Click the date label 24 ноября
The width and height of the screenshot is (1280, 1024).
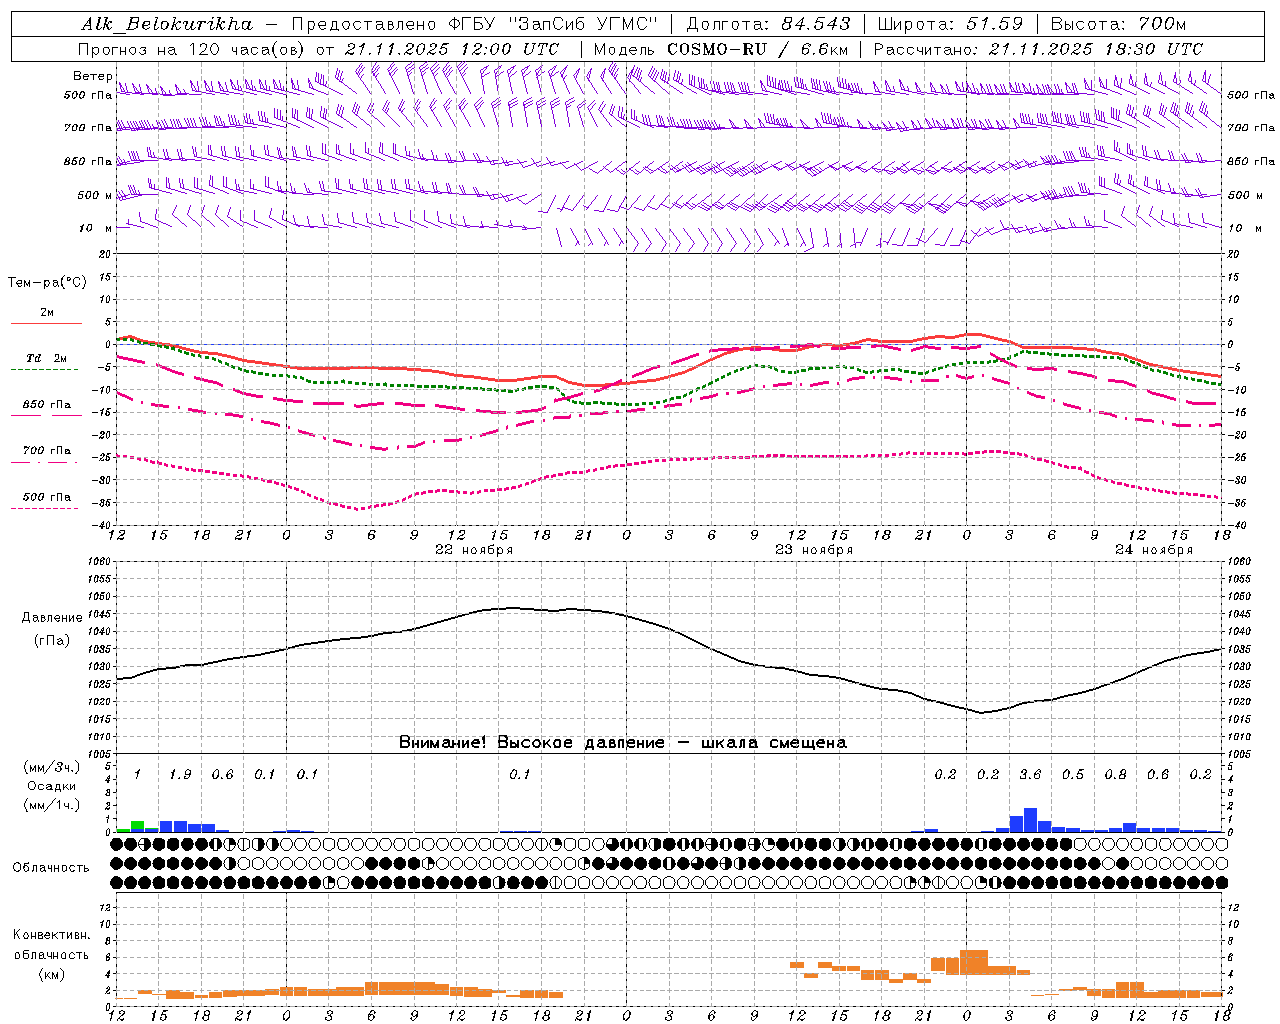pos(1154,550)
